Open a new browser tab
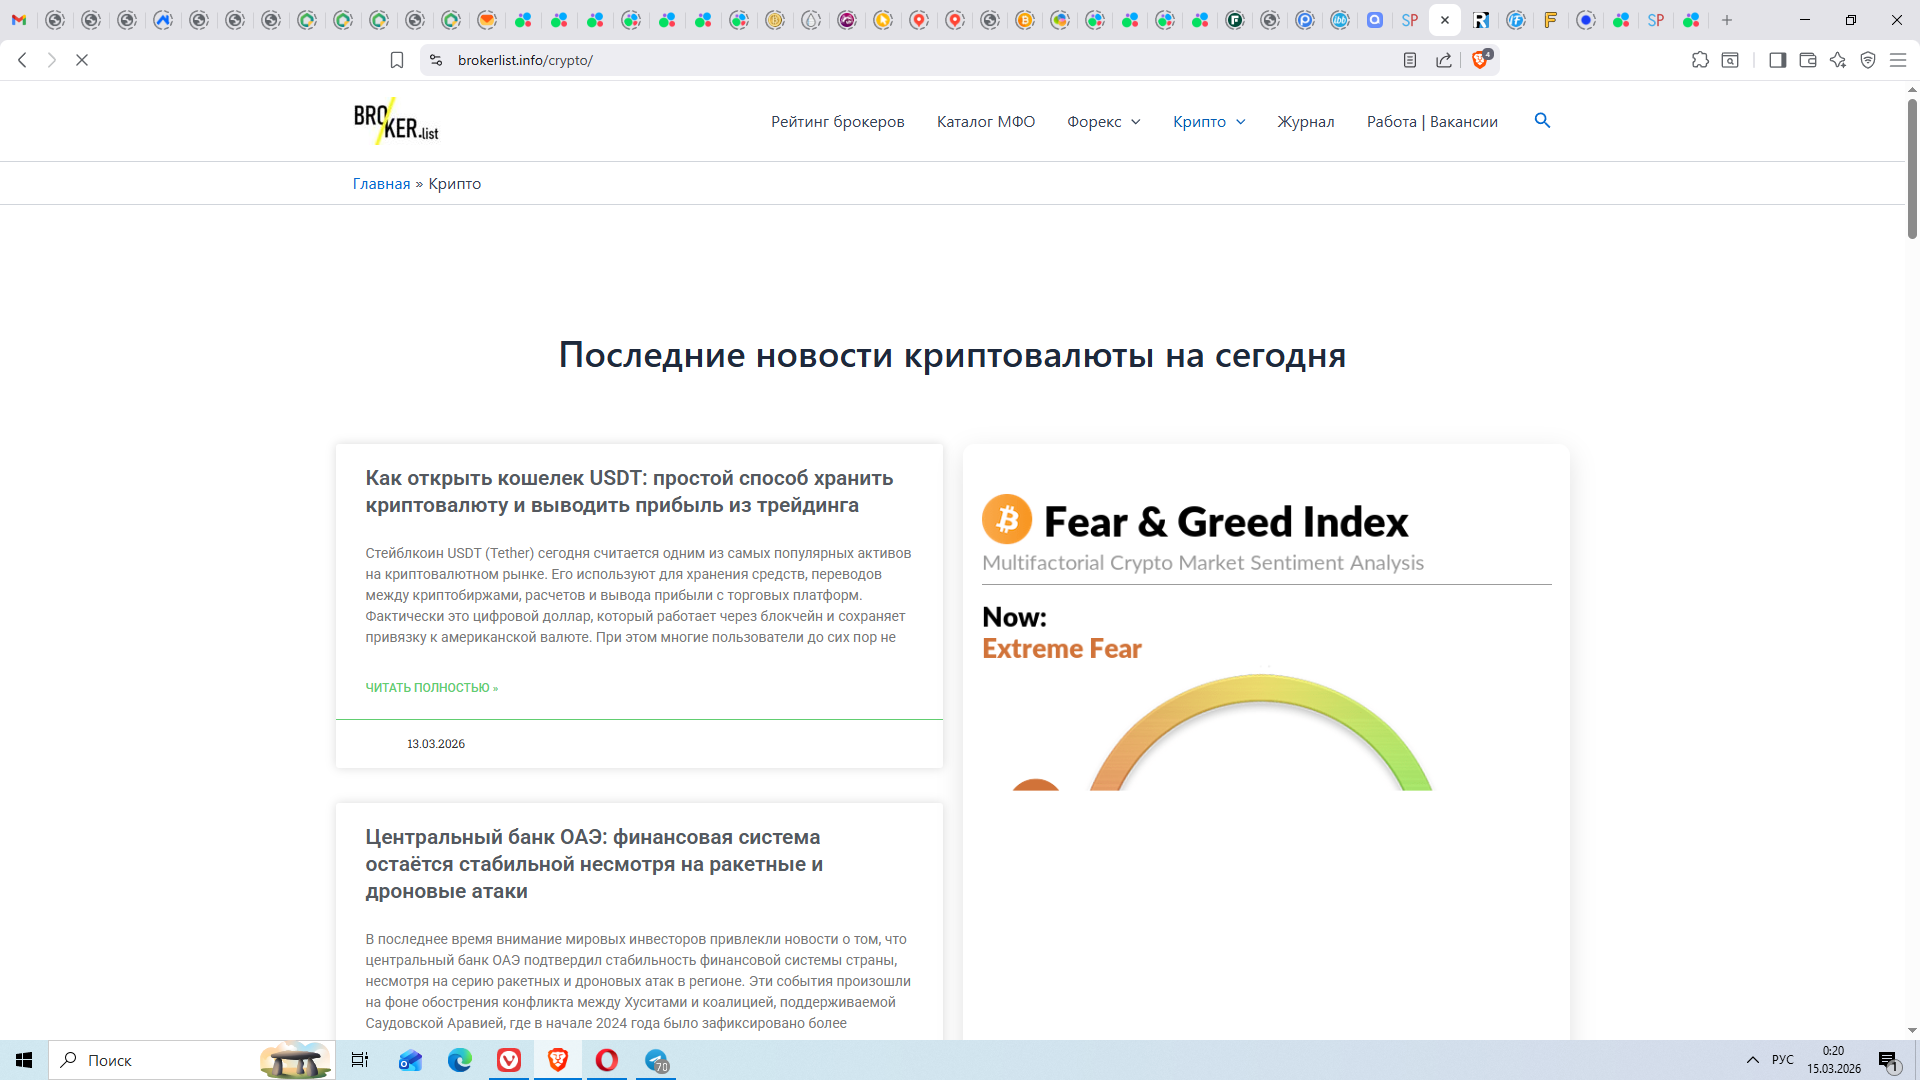 pos(1727,20)
